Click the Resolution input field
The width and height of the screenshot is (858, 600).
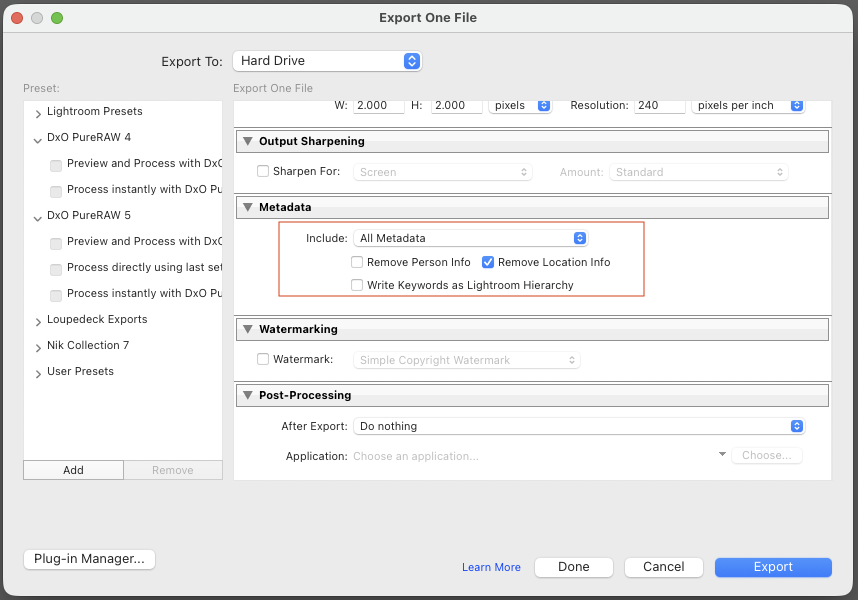point(660,105)
